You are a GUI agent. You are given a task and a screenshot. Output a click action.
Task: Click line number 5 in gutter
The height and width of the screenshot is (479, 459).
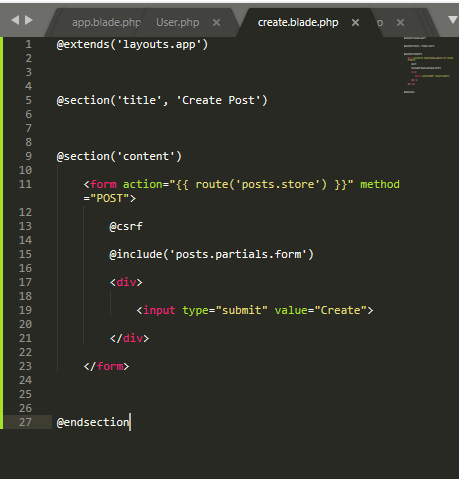coord(29,100)
